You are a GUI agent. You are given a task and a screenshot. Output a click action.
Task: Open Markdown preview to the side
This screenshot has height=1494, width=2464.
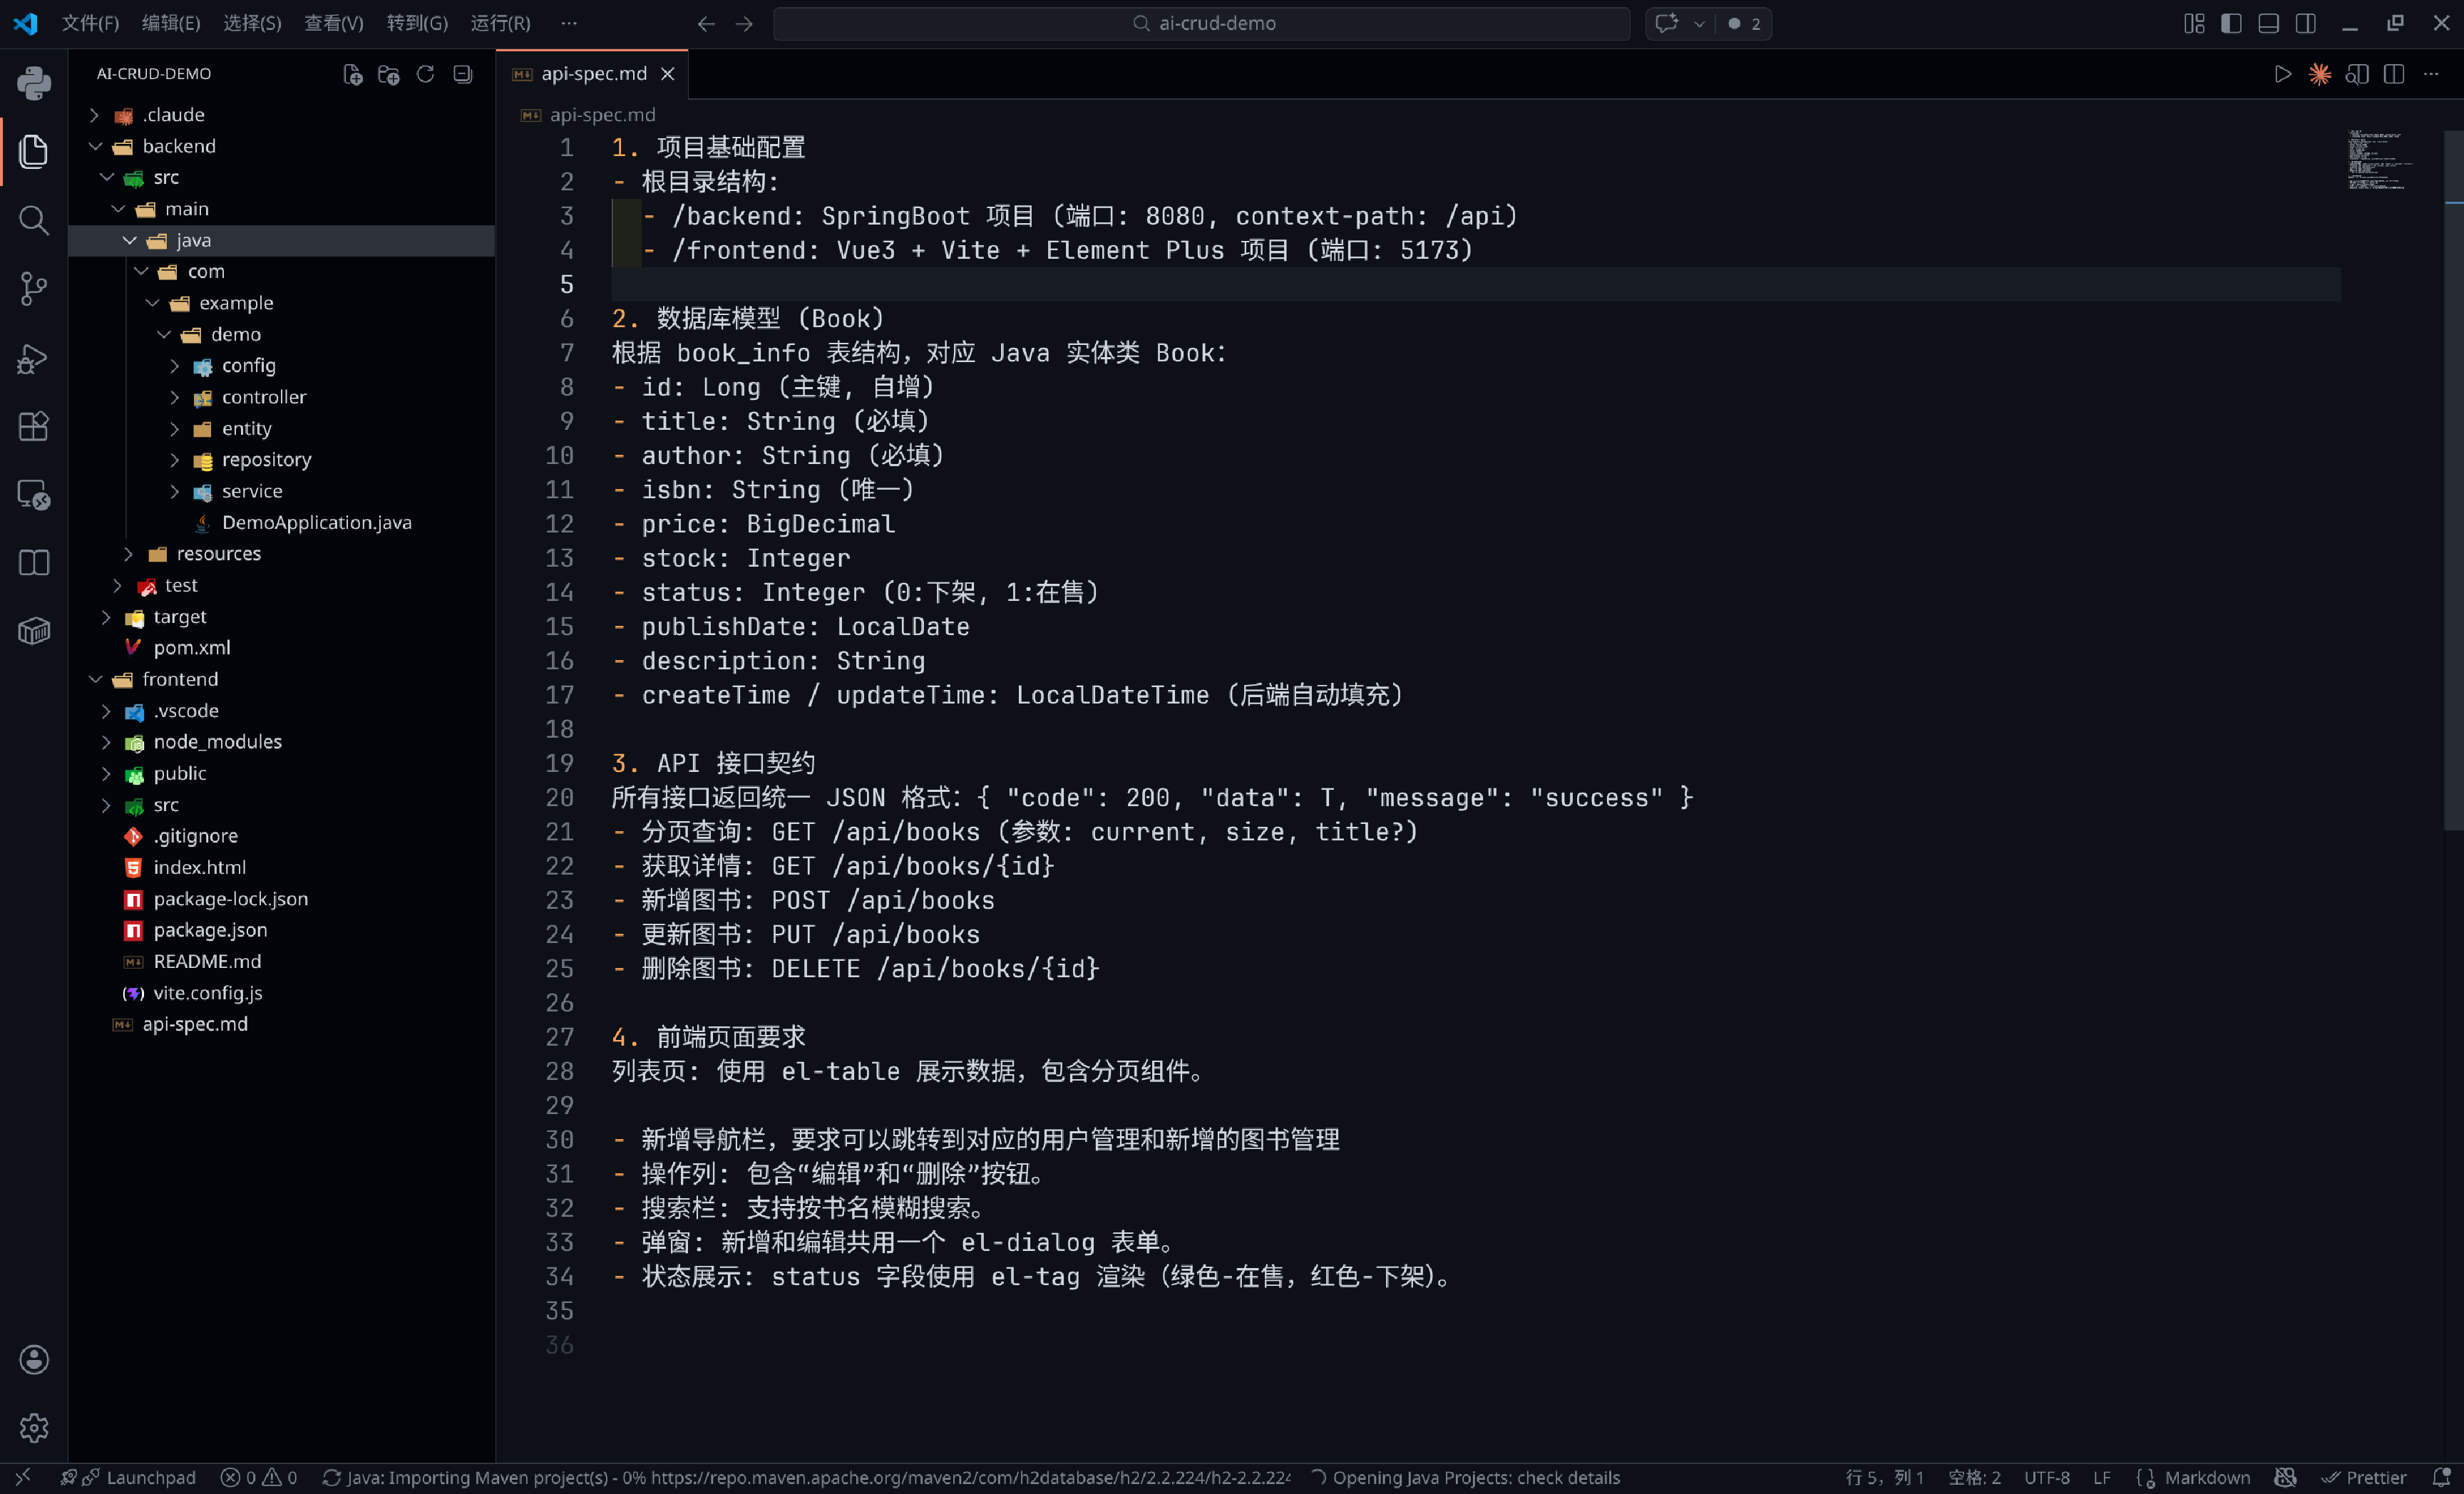pos(2357,74)
